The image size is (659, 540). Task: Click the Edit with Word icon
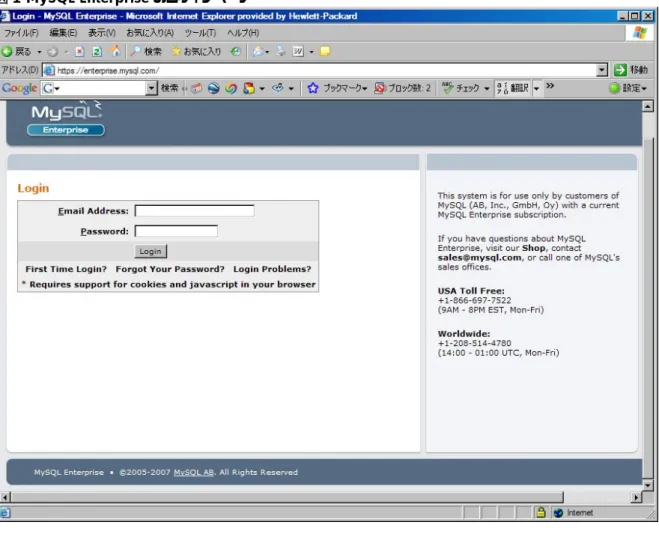tap(298, 52)
